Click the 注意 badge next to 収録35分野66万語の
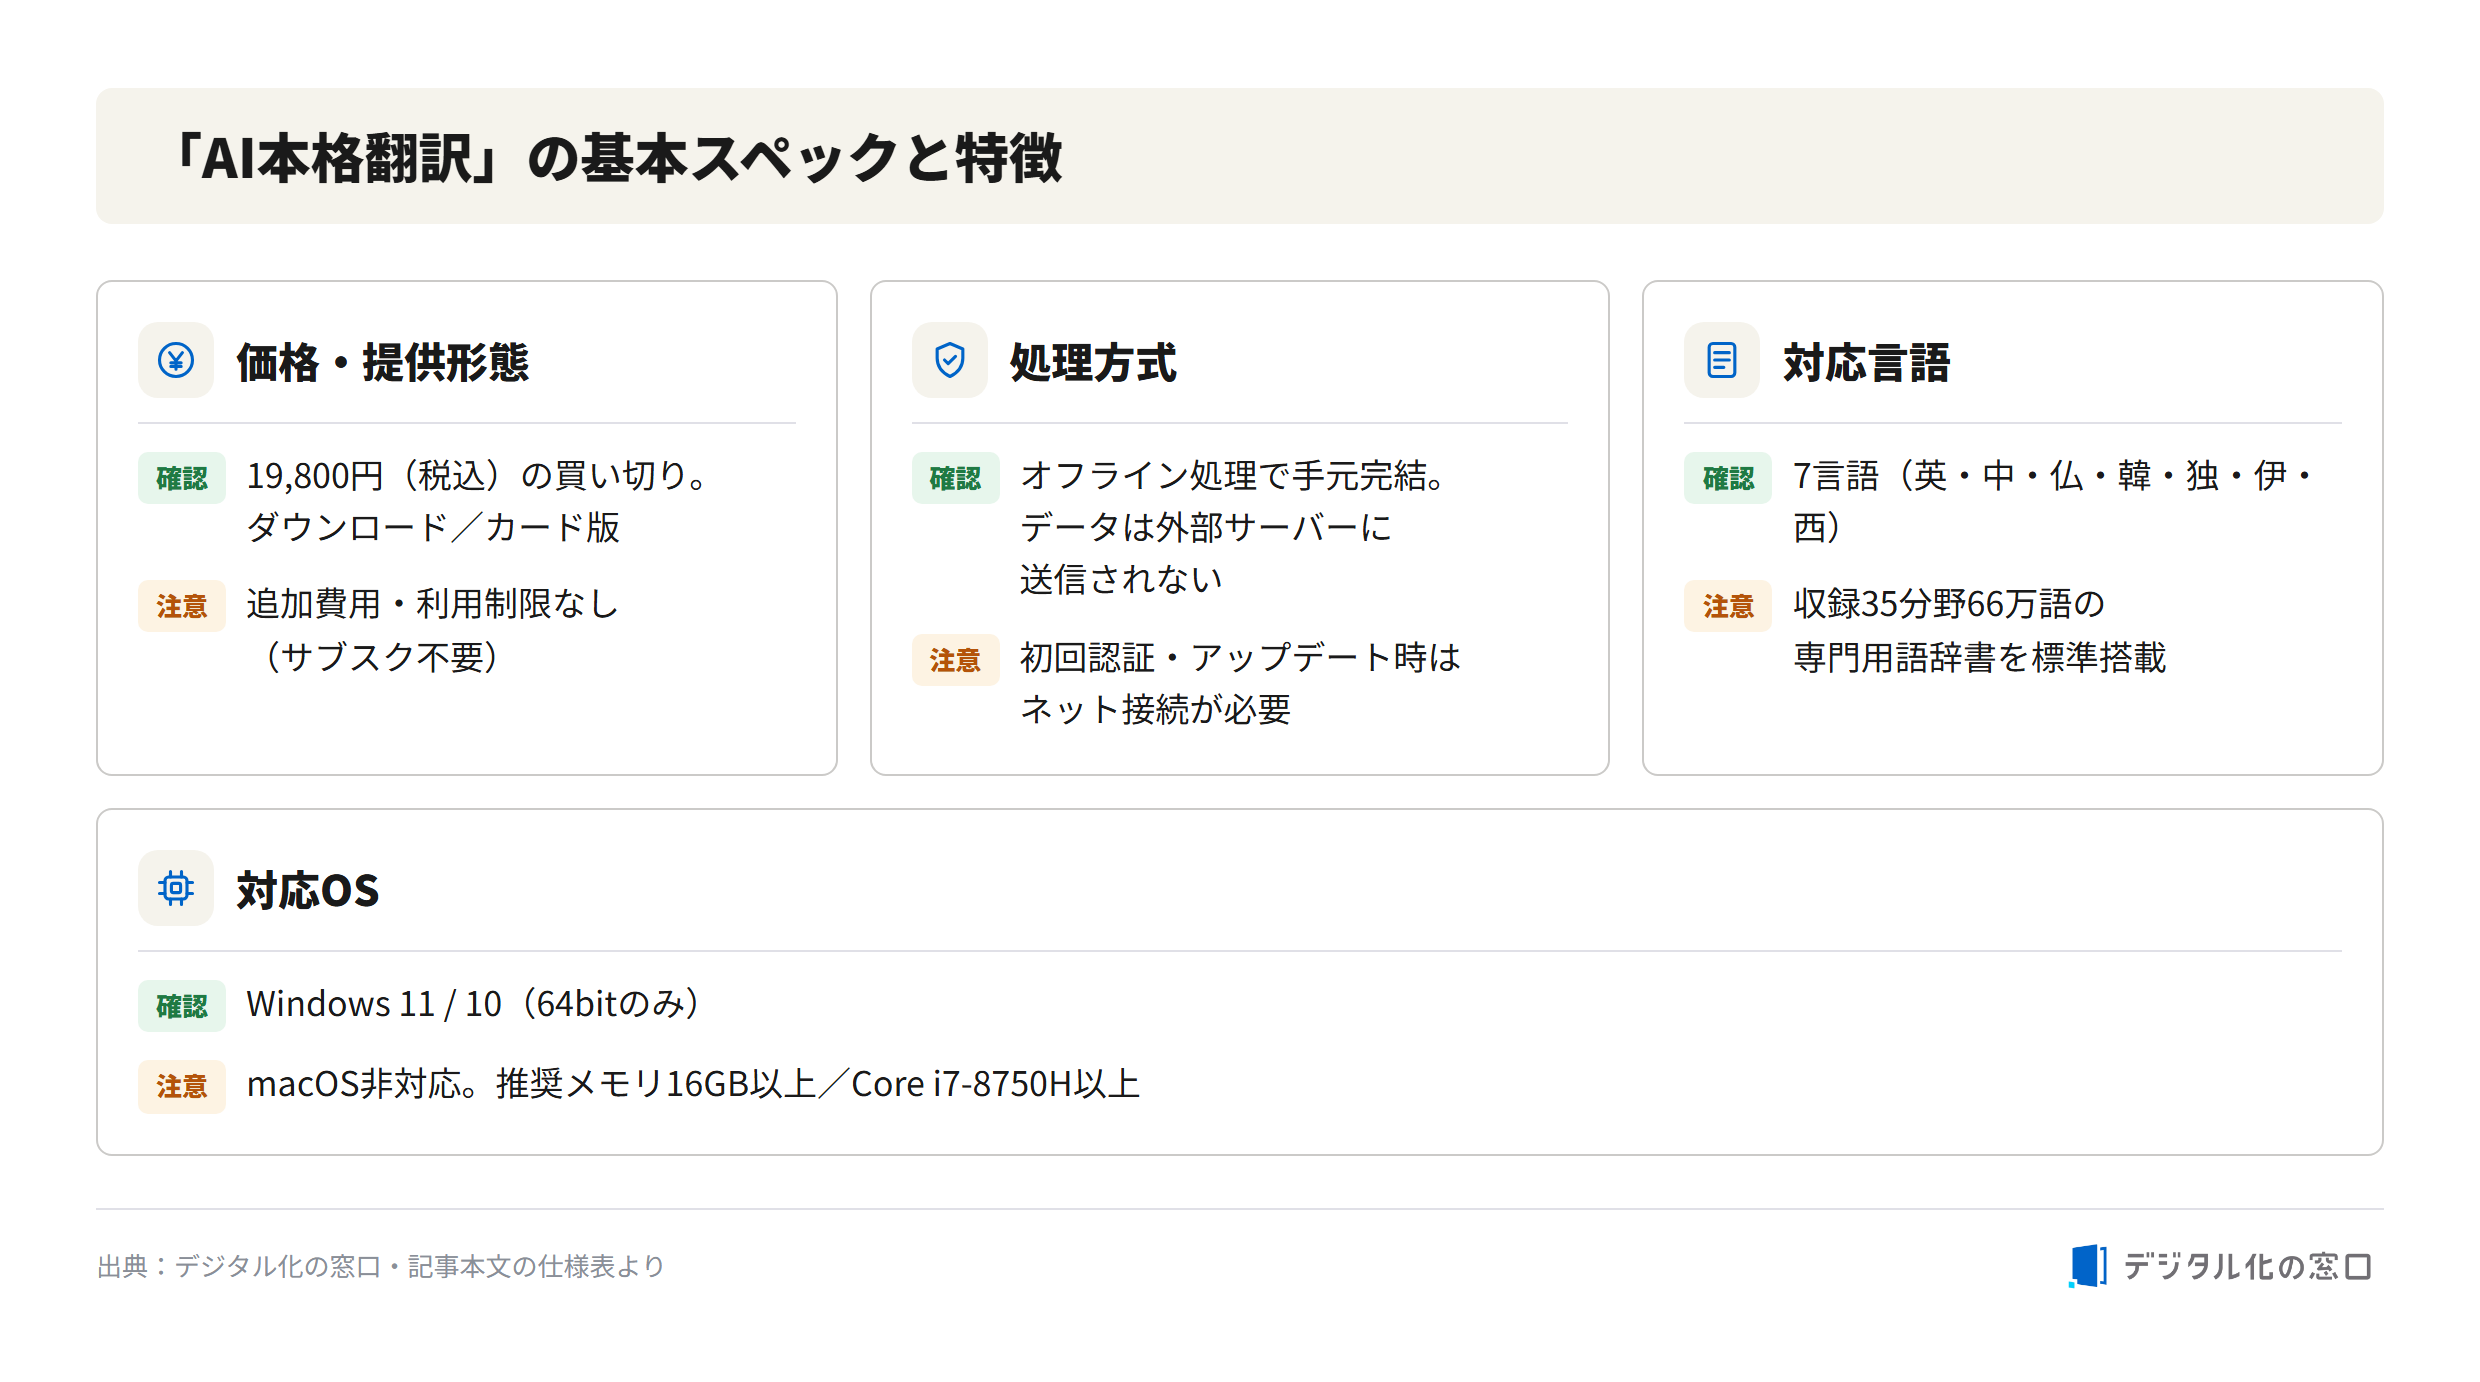The image size is (2480, 1382). click(1728, 606)
